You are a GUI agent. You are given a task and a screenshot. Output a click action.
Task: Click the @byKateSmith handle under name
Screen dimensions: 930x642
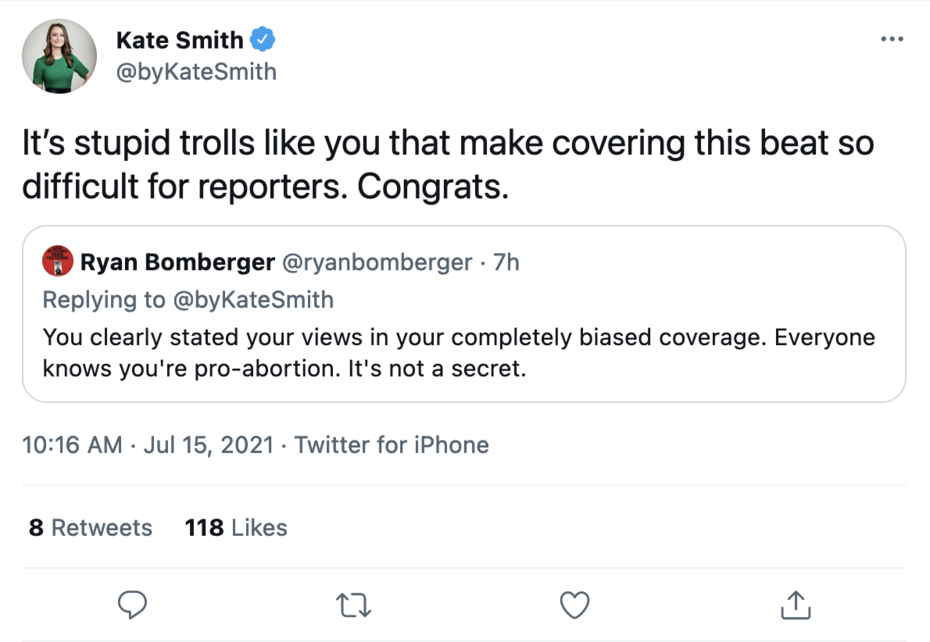click(196, 72)
